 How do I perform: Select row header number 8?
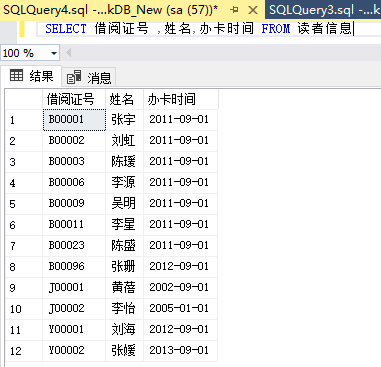pos(24,267)
